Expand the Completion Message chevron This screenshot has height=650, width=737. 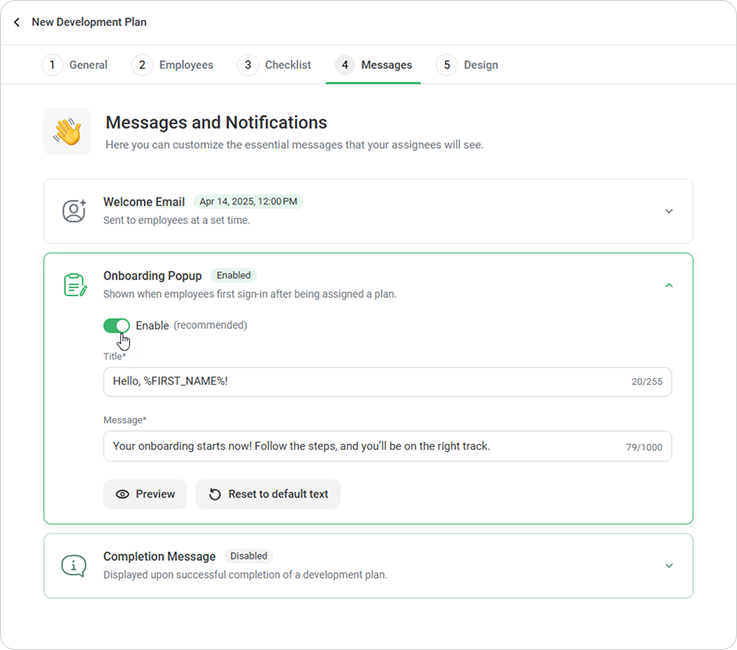669,565
